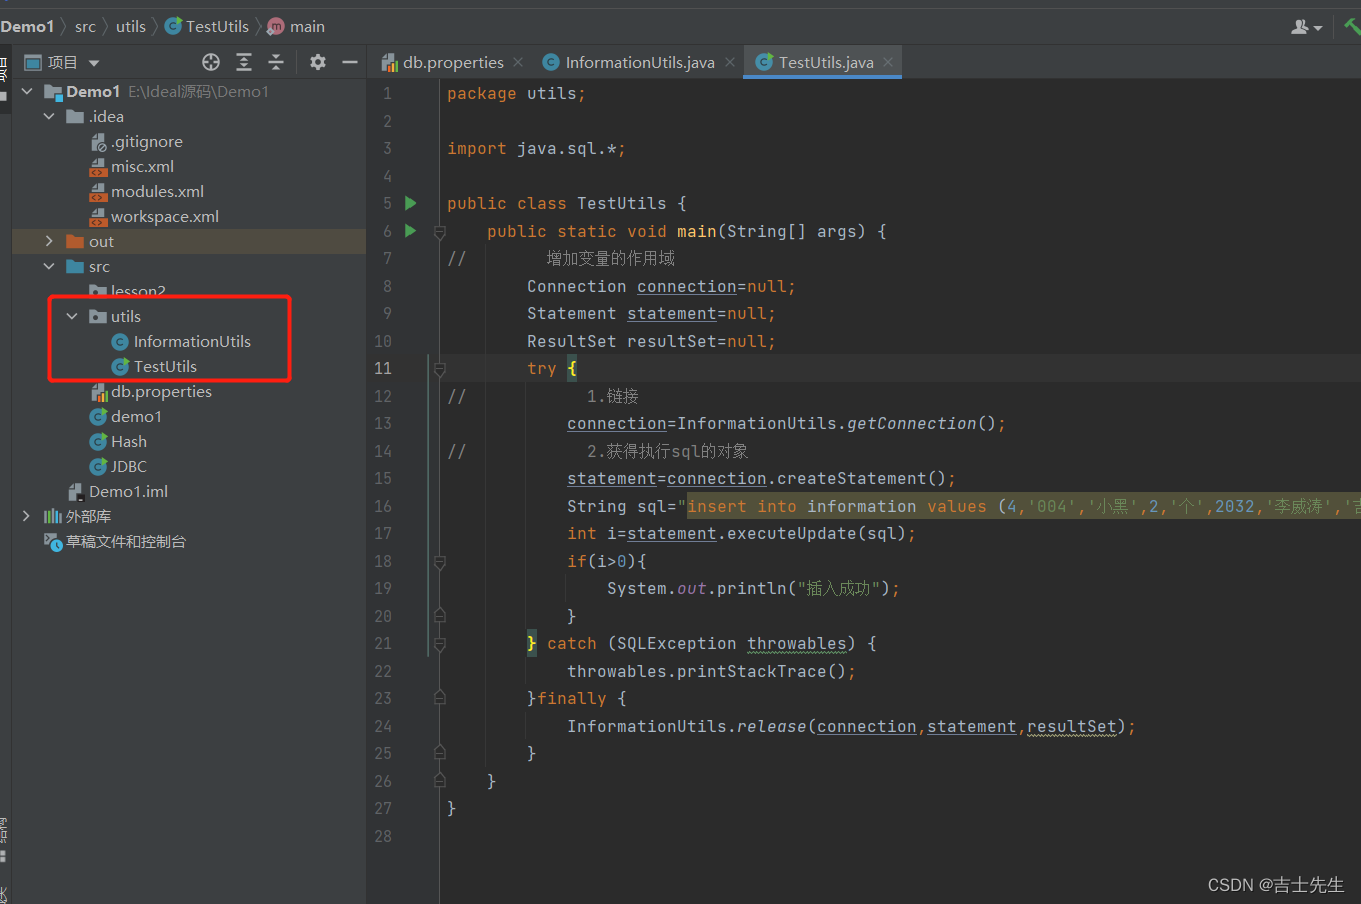
Task: Close the TestUtils.java tab
Action: [x=888, y=62]
